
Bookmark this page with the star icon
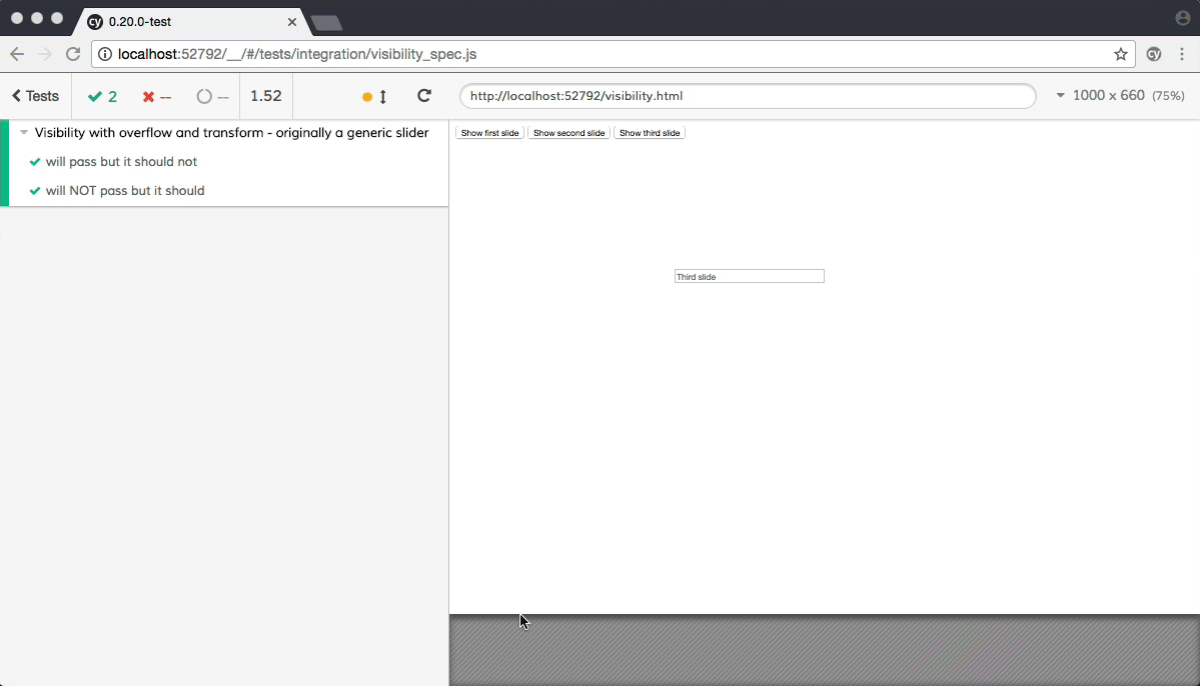[x=1120, y=54]
